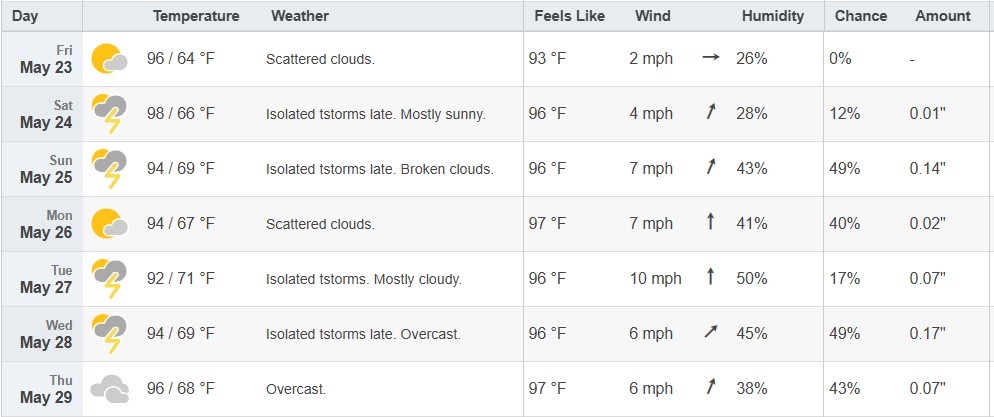Click the scattered clouds icon for May 23
The width and height of the screenshot is (994, 417).
(110, 59)
